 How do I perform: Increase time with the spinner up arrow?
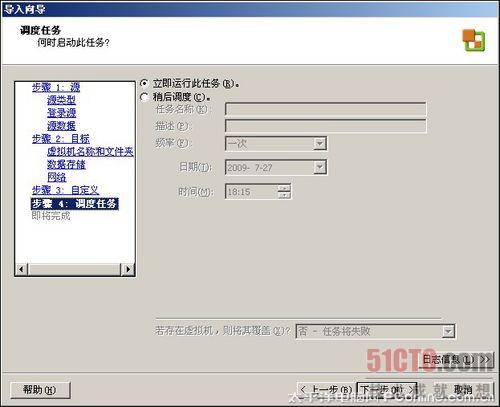pyautogui.click(x=284, y=188)
